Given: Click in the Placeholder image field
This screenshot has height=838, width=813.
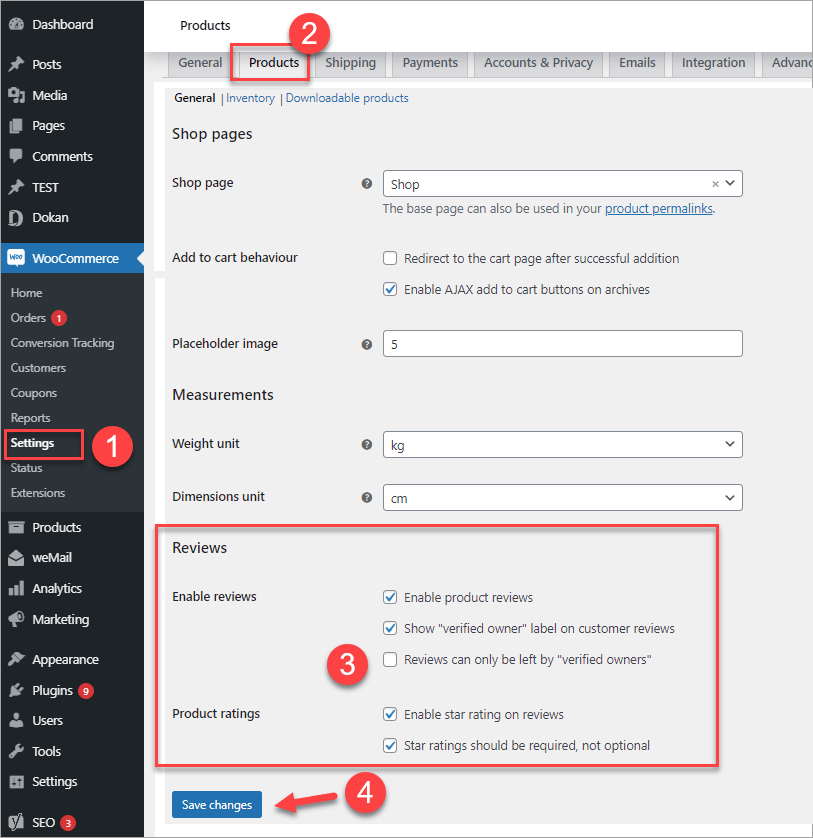Looking at the screenshot, I should pyautogui.click(x=562, y=344).
